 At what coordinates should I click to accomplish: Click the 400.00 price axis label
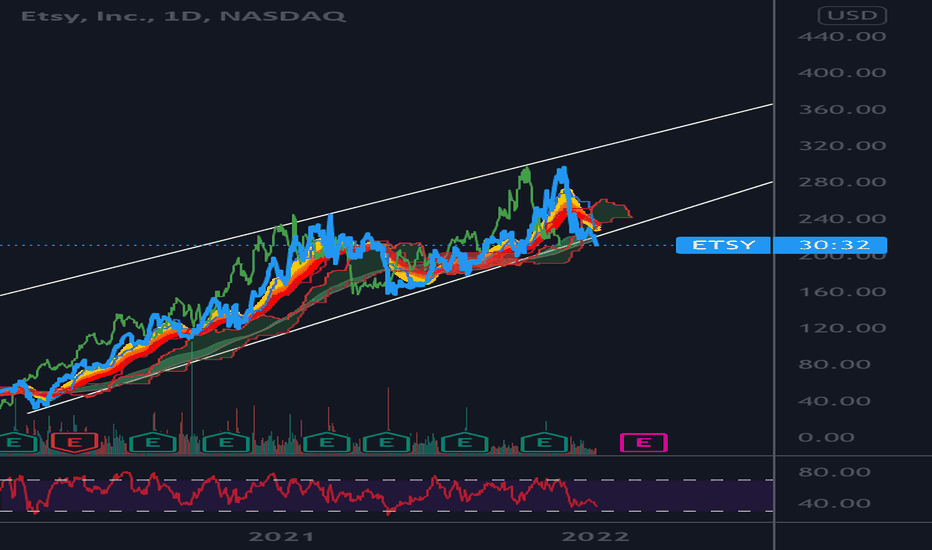[842, 73]
